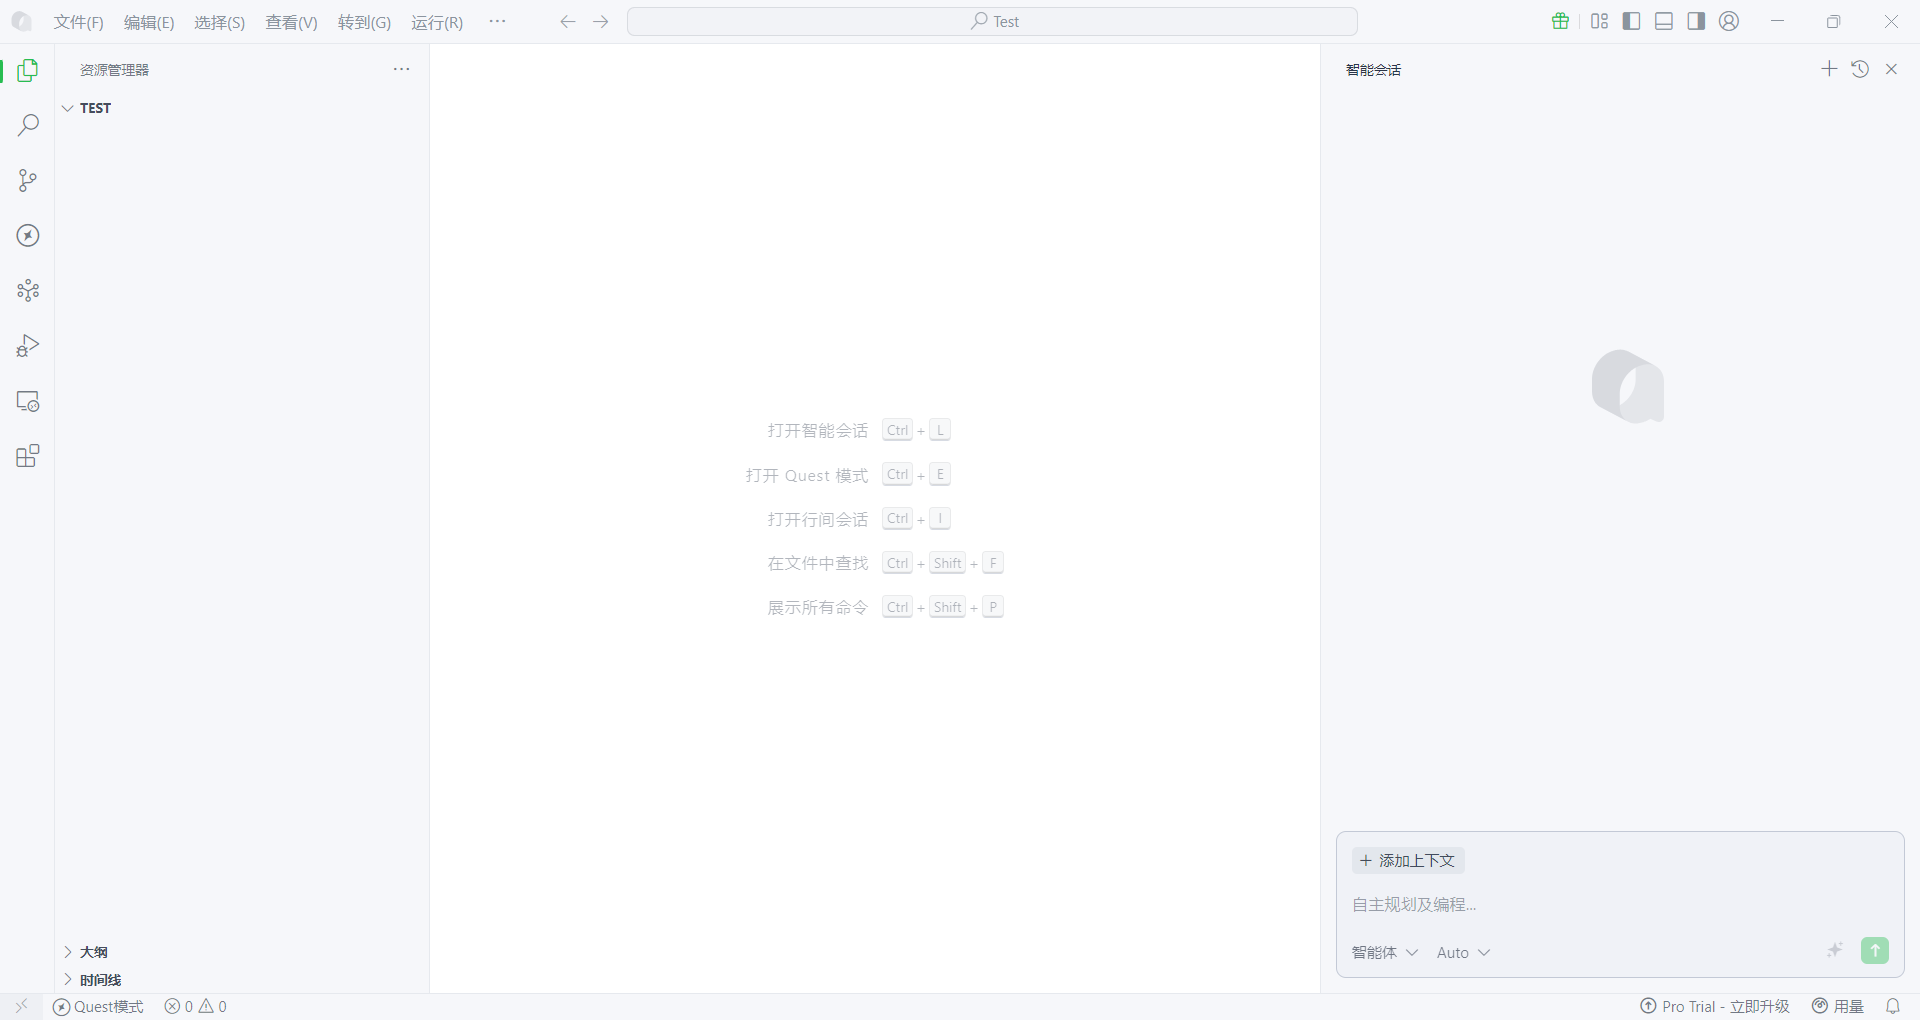Image resolution: width=1920 pixels, height=1020 pixels.
Task: Toggle the bottom panel visibility
Action: point(1664,20)
